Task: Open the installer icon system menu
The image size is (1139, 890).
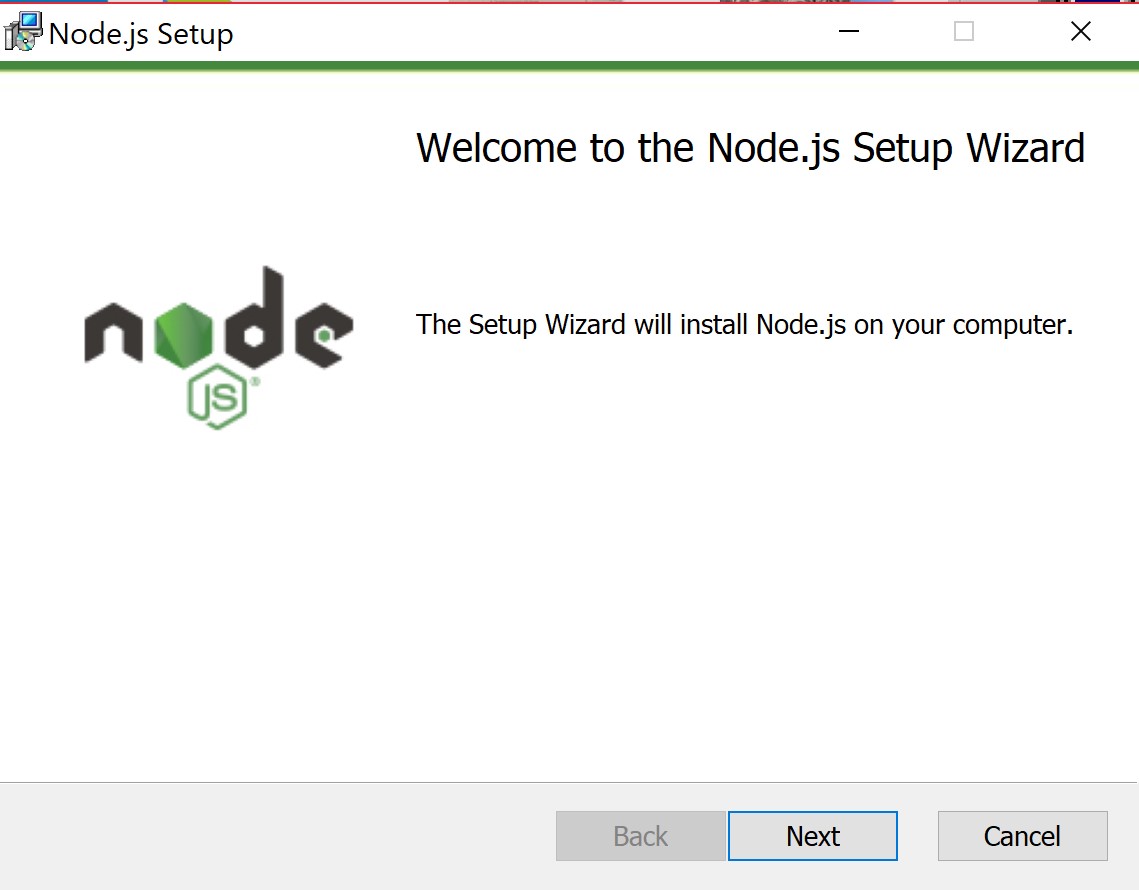Action: coord(23,32)
